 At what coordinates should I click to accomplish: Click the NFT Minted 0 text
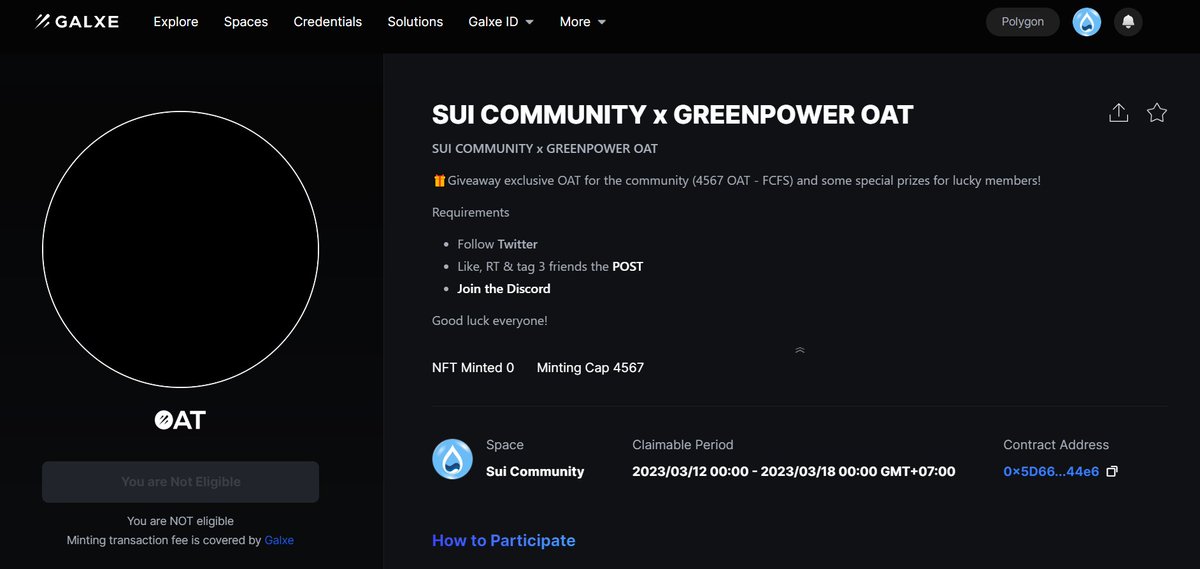[473, 368]
